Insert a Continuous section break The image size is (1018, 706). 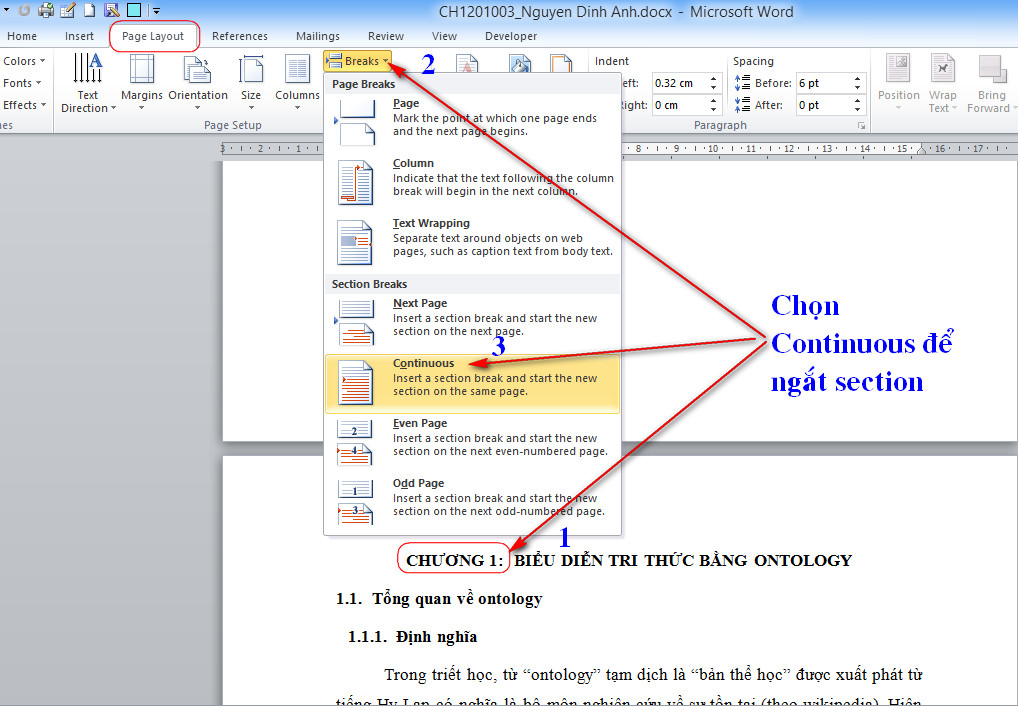(x=473, y=383)
